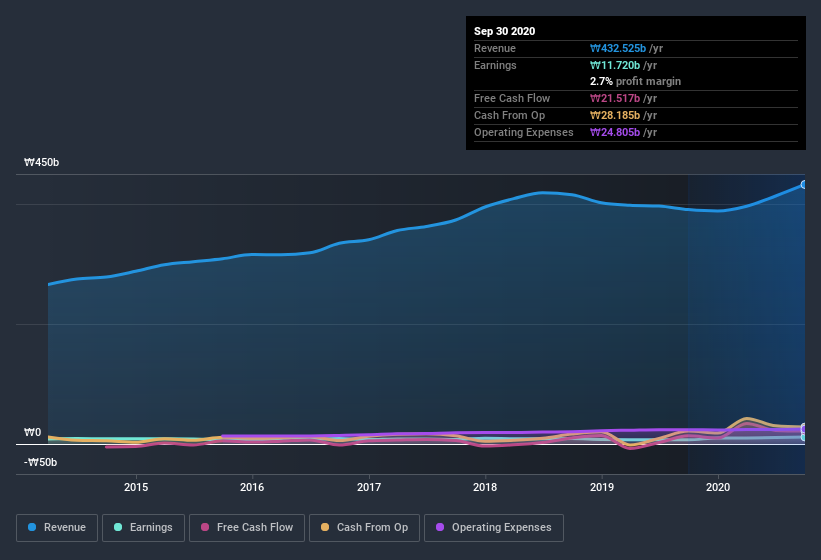Screen dimensions: 821x560
Task: Toggle the Revenue legend button
Action: pyautogui.click(x=57, y=528)
